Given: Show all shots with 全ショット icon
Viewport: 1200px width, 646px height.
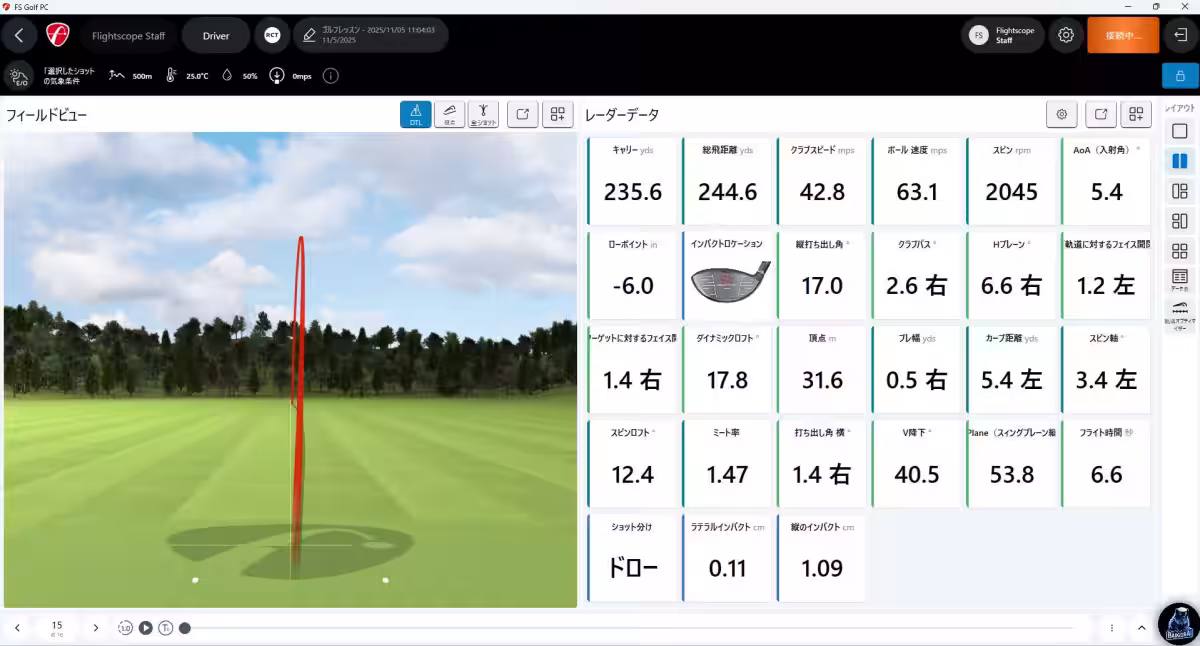Looking at the screenshot, I should 483,114.
